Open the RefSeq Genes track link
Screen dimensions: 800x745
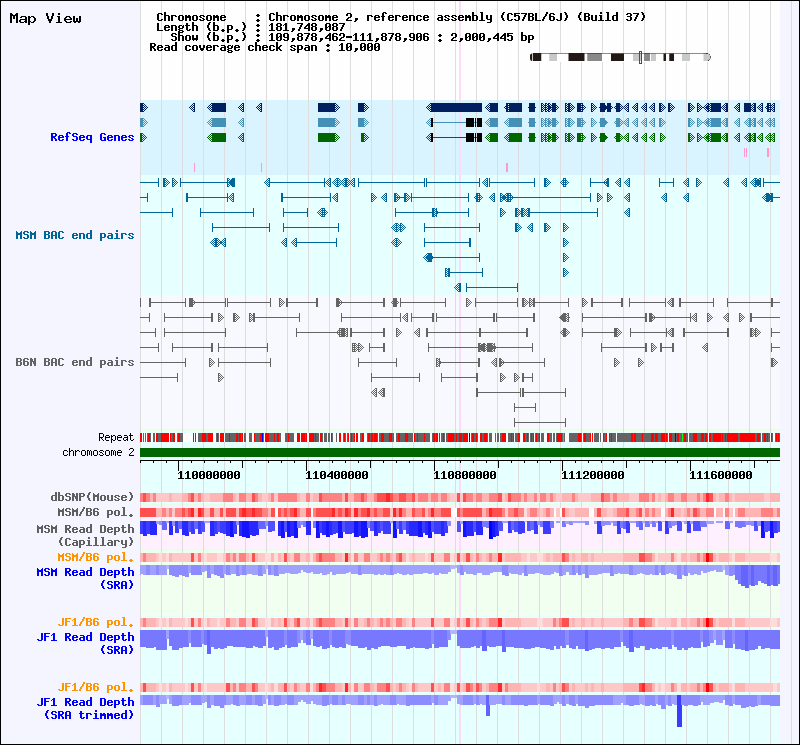pyautogui.click(x=92, y=137)
